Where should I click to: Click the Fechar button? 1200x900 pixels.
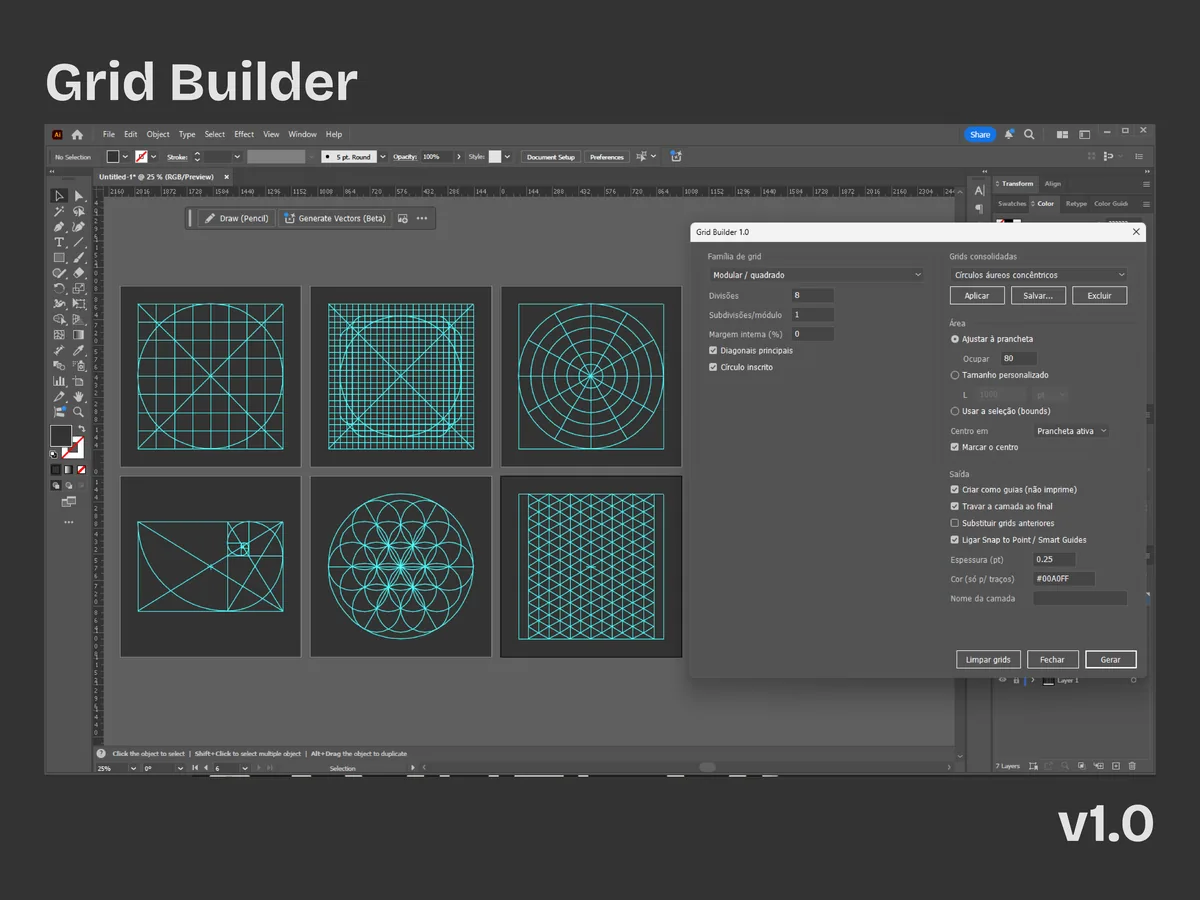[x=1052, y=659]
